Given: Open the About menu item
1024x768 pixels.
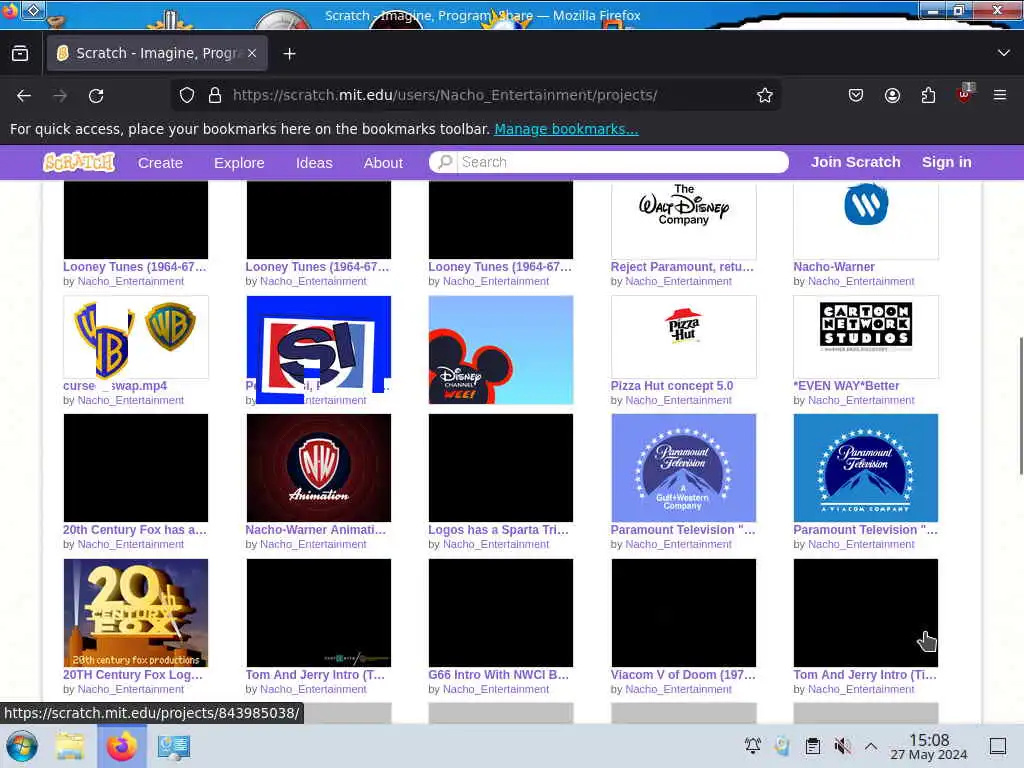Looking at the screenshot, I should tap(383, 163).
